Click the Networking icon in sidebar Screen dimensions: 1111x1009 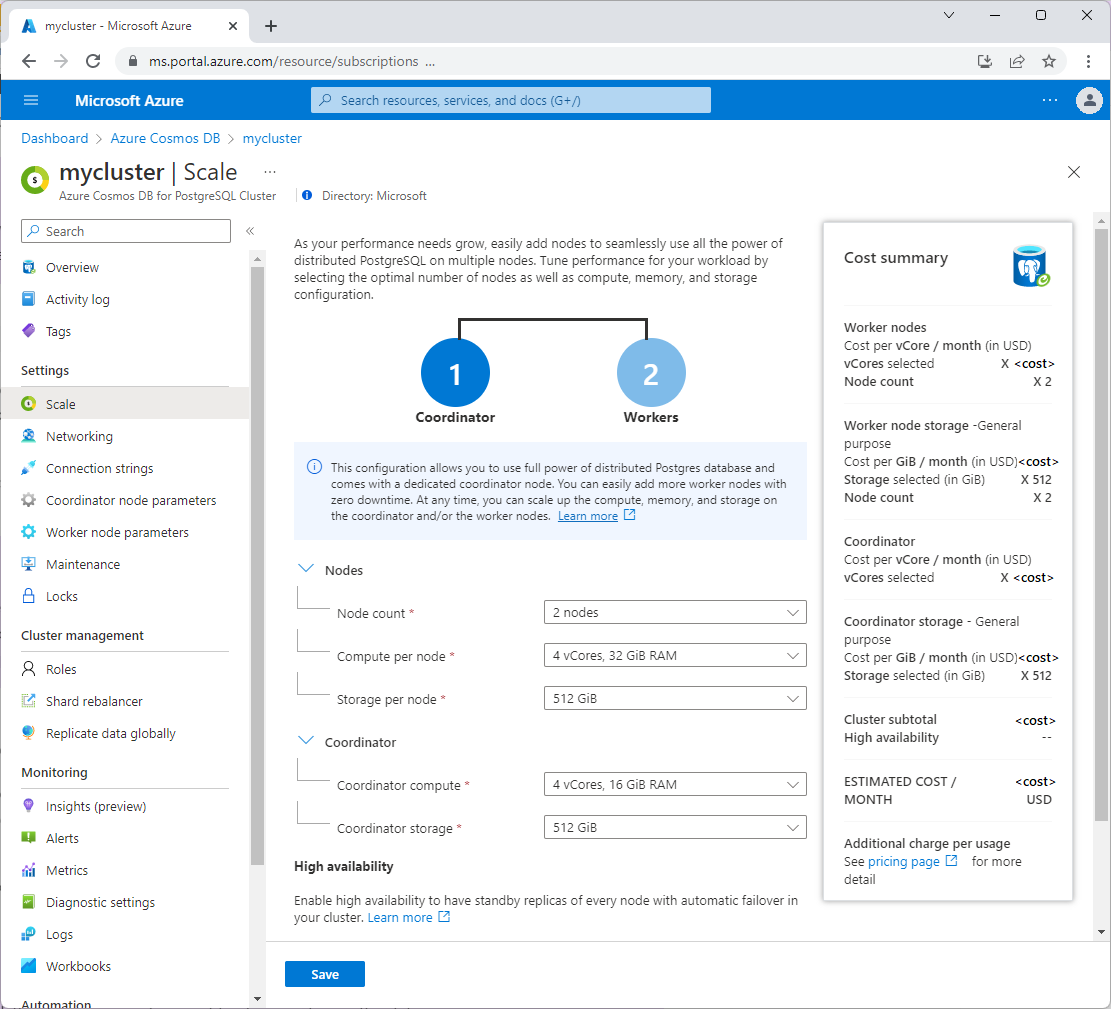tap(29, 436)
